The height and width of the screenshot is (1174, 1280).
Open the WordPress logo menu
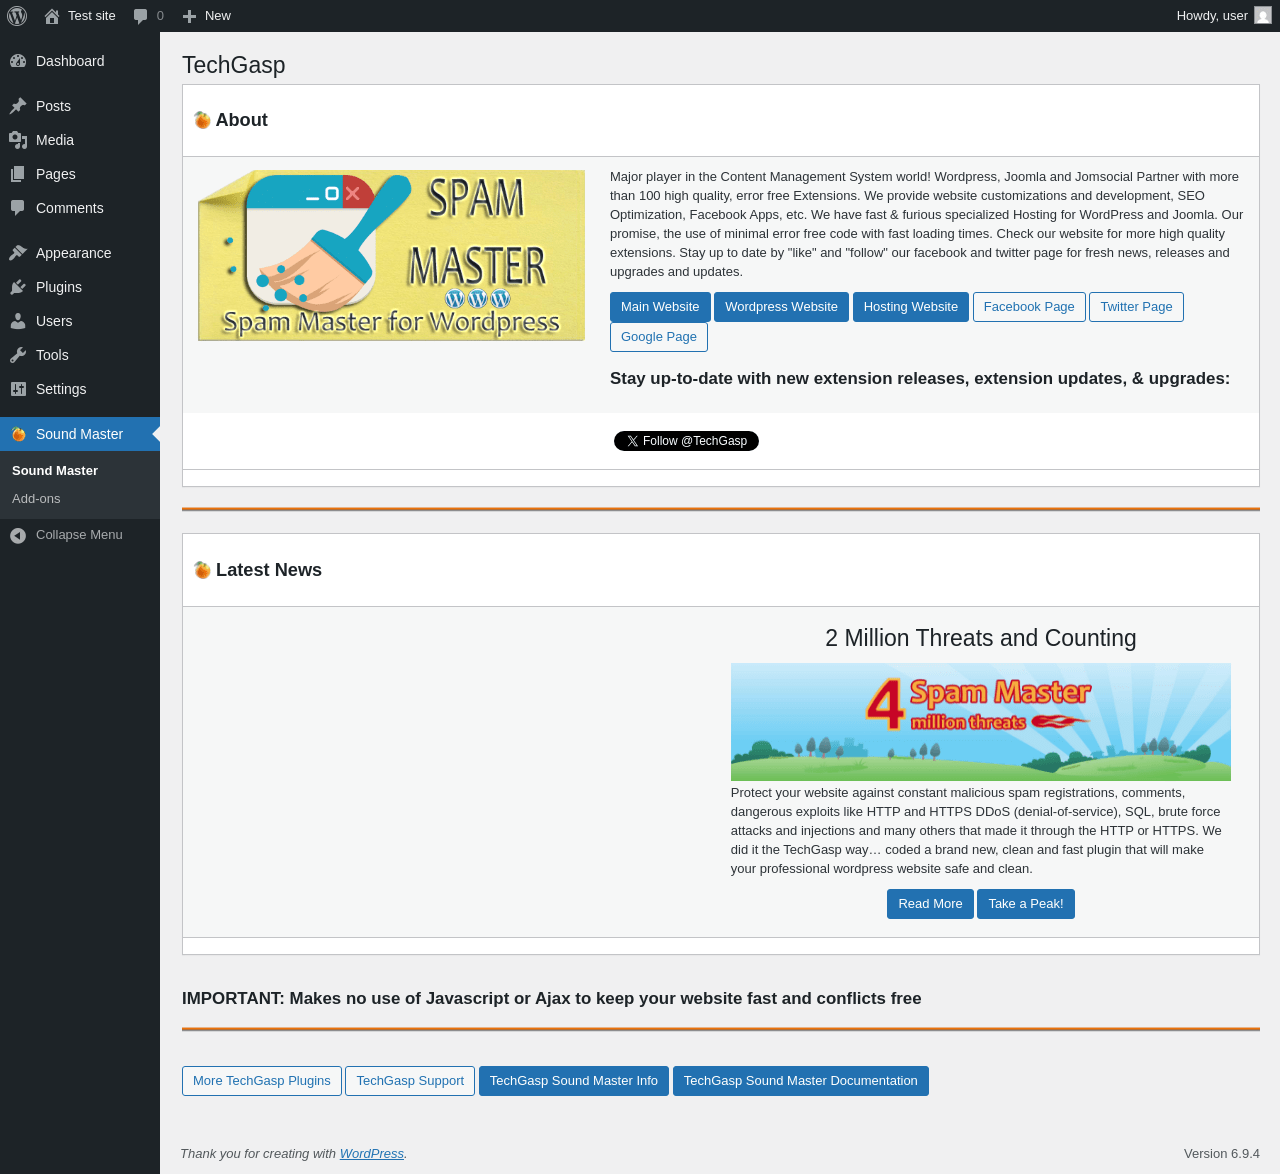pyautogui.click(x=17, y=16)
